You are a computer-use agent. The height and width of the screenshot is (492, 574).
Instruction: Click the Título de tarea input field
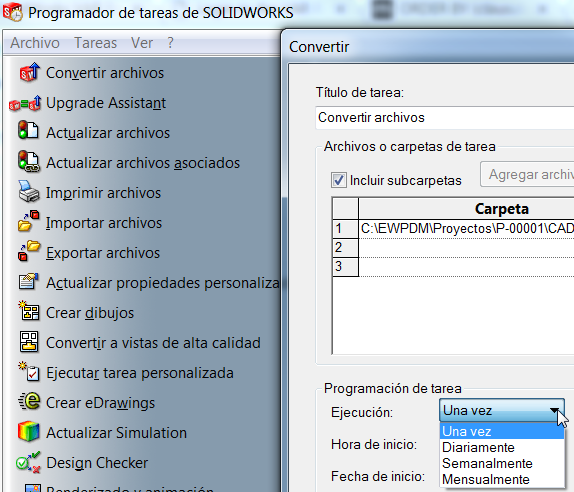[445, 118]
